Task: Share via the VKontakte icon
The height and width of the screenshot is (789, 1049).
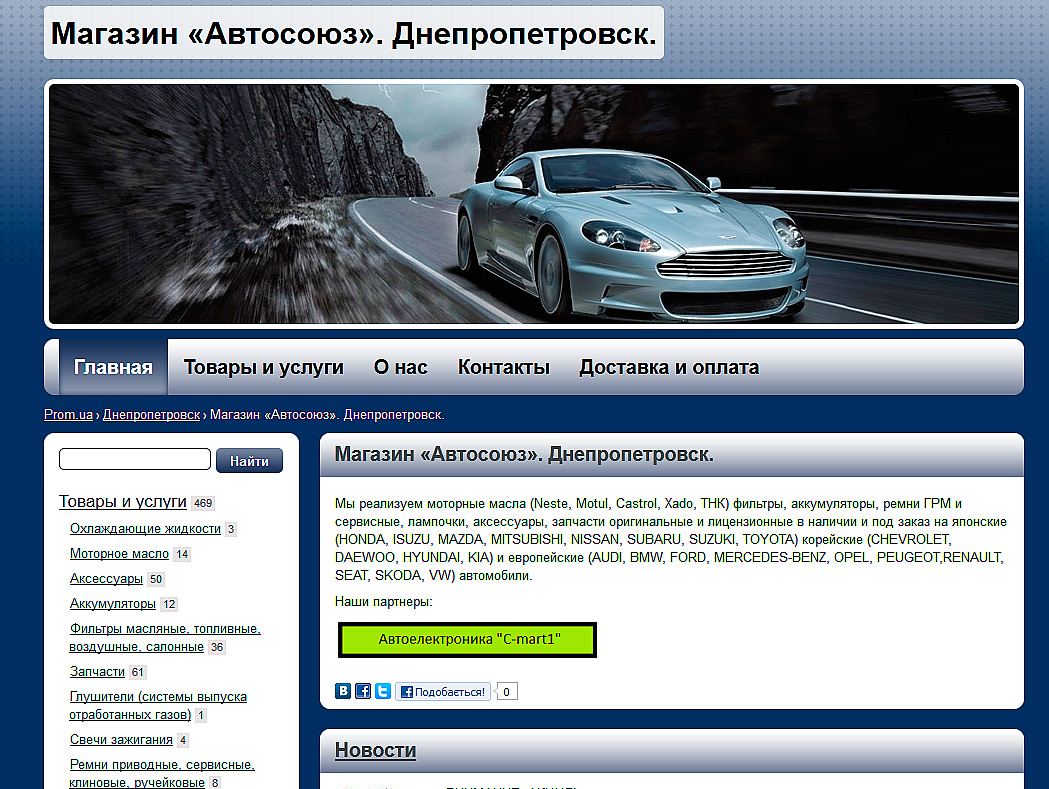Action: click(x=343, y=691)
